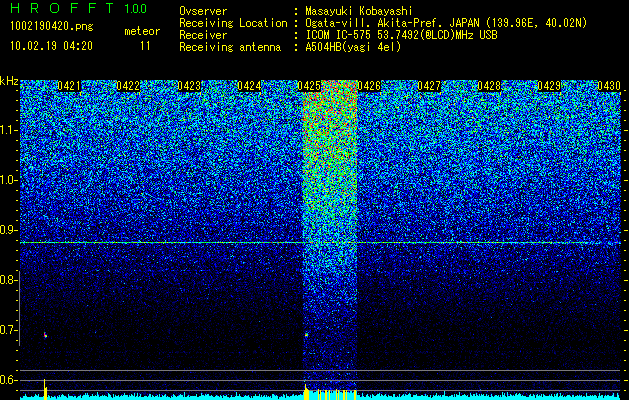Click the 0.9 frequency axis label

pos(8,230)
